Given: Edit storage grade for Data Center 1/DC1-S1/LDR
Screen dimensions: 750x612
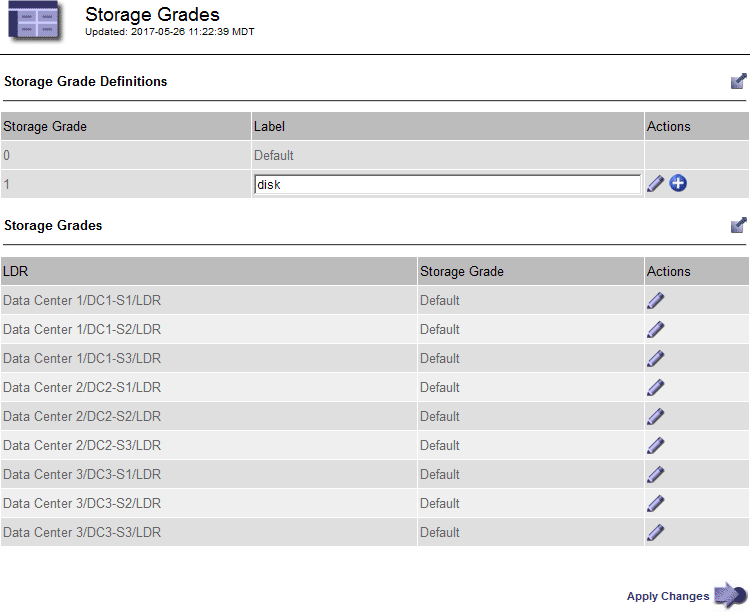Looking at the screenshot, I should point(655,301).
